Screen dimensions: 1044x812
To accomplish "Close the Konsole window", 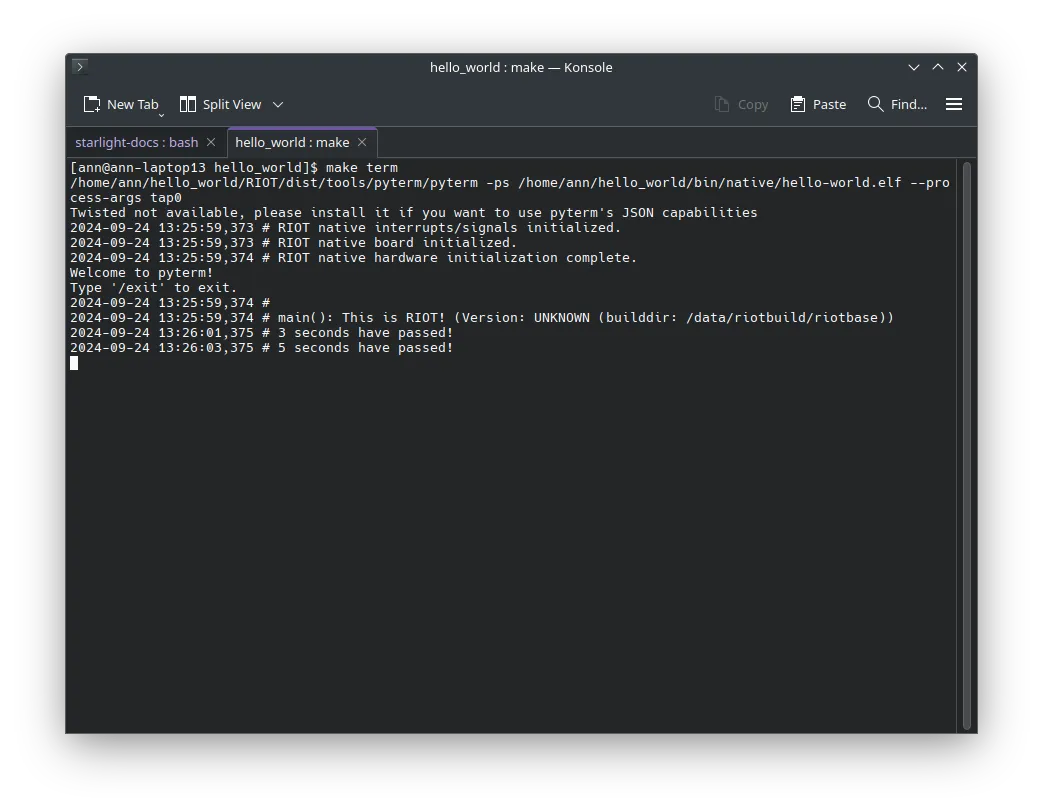I will pyautogui.click(x=962, y=67).
